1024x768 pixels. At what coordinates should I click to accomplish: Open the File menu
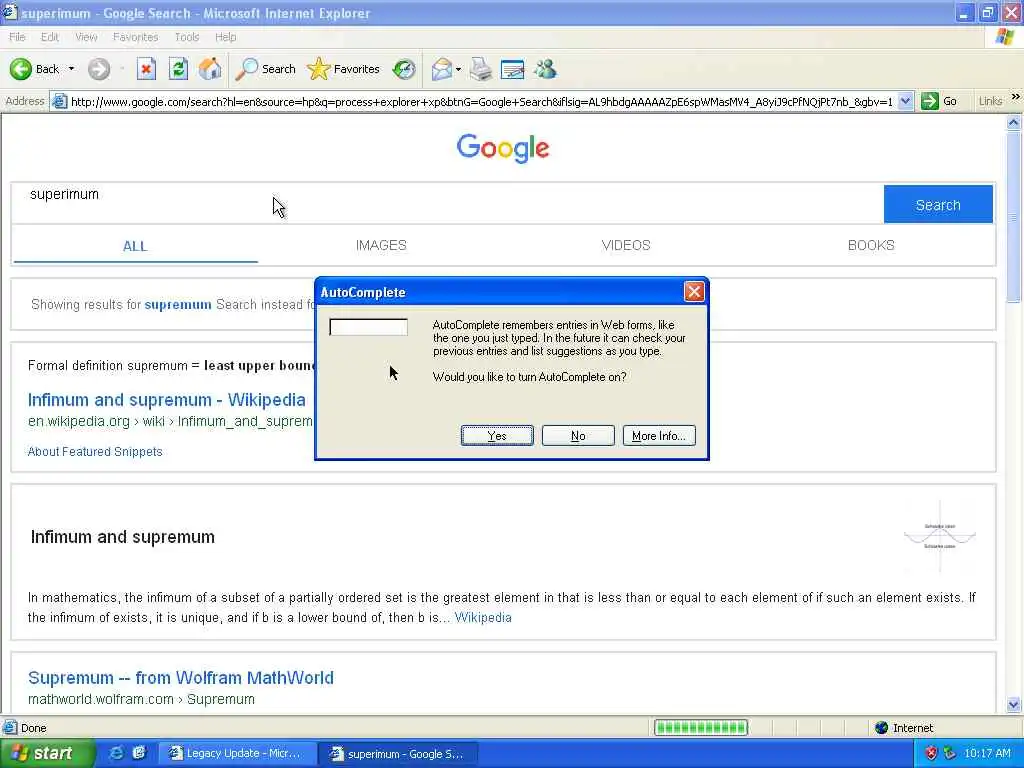tap(18, 37)
